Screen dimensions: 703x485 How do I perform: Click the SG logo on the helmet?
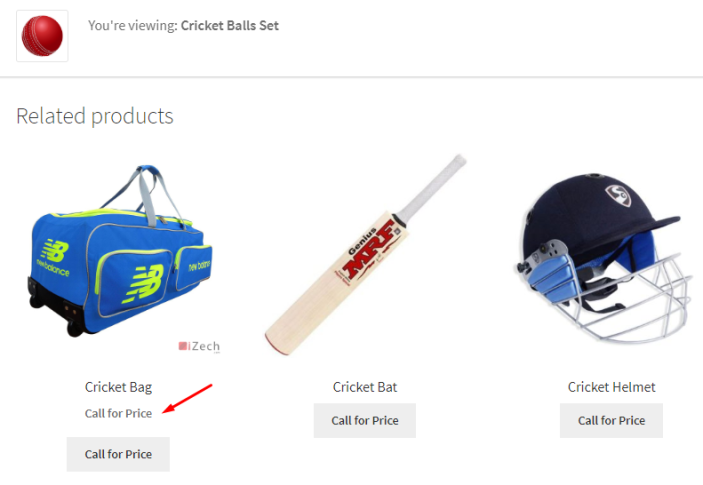(618, 195)
